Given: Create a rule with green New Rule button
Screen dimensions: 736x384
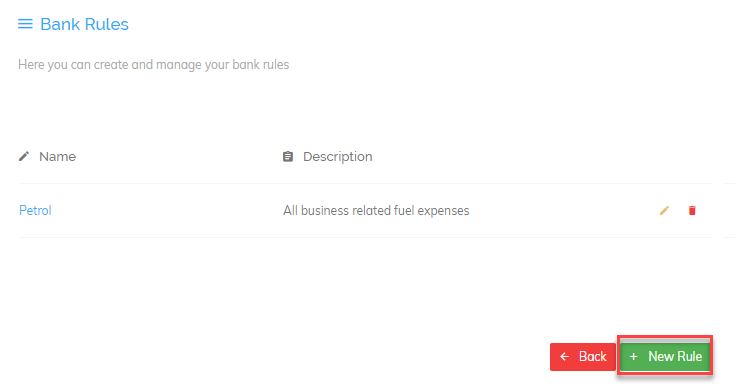Looking at the screenshot, I should coord(665,357).
